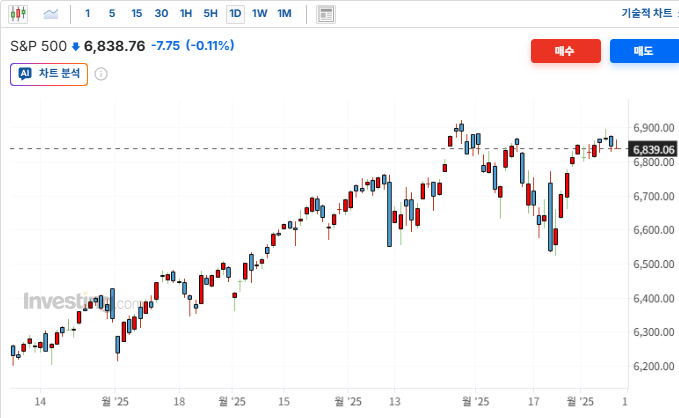Screen dimensions: 679x418
Task: Select the 1-minute interval
Action: coord(88,13)
